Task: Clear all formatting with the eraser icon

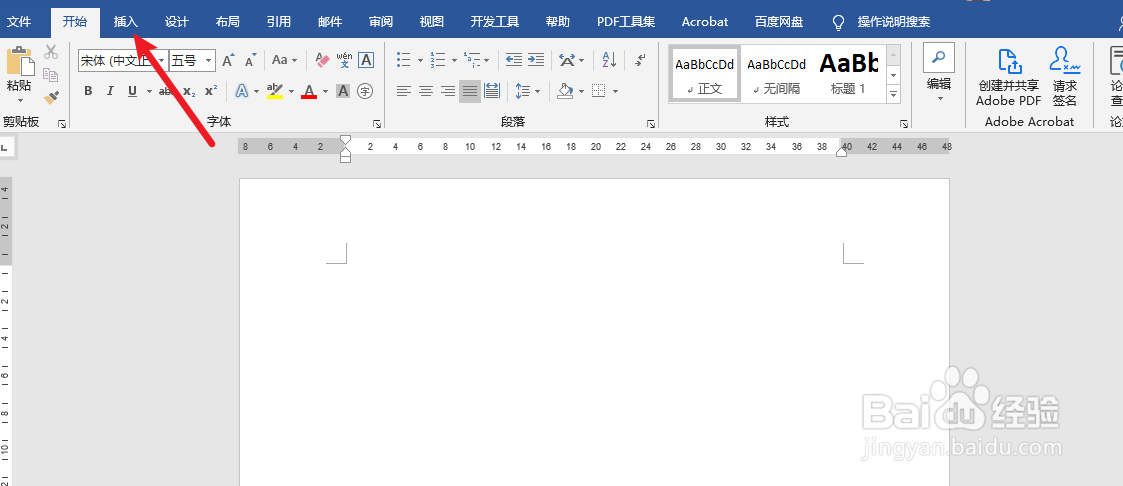Action: 322,60
